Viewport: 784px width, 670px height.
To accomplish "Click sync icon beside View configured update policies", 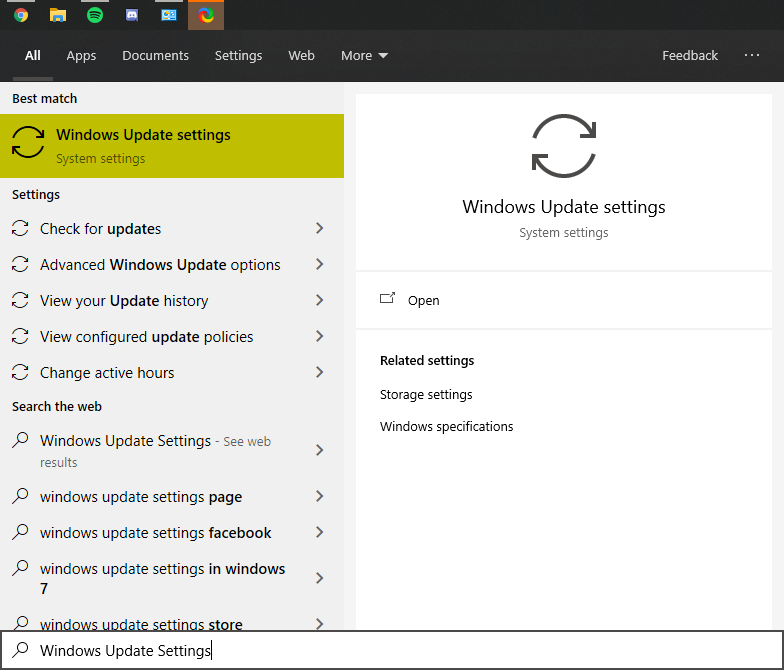I will click(20, 336).
